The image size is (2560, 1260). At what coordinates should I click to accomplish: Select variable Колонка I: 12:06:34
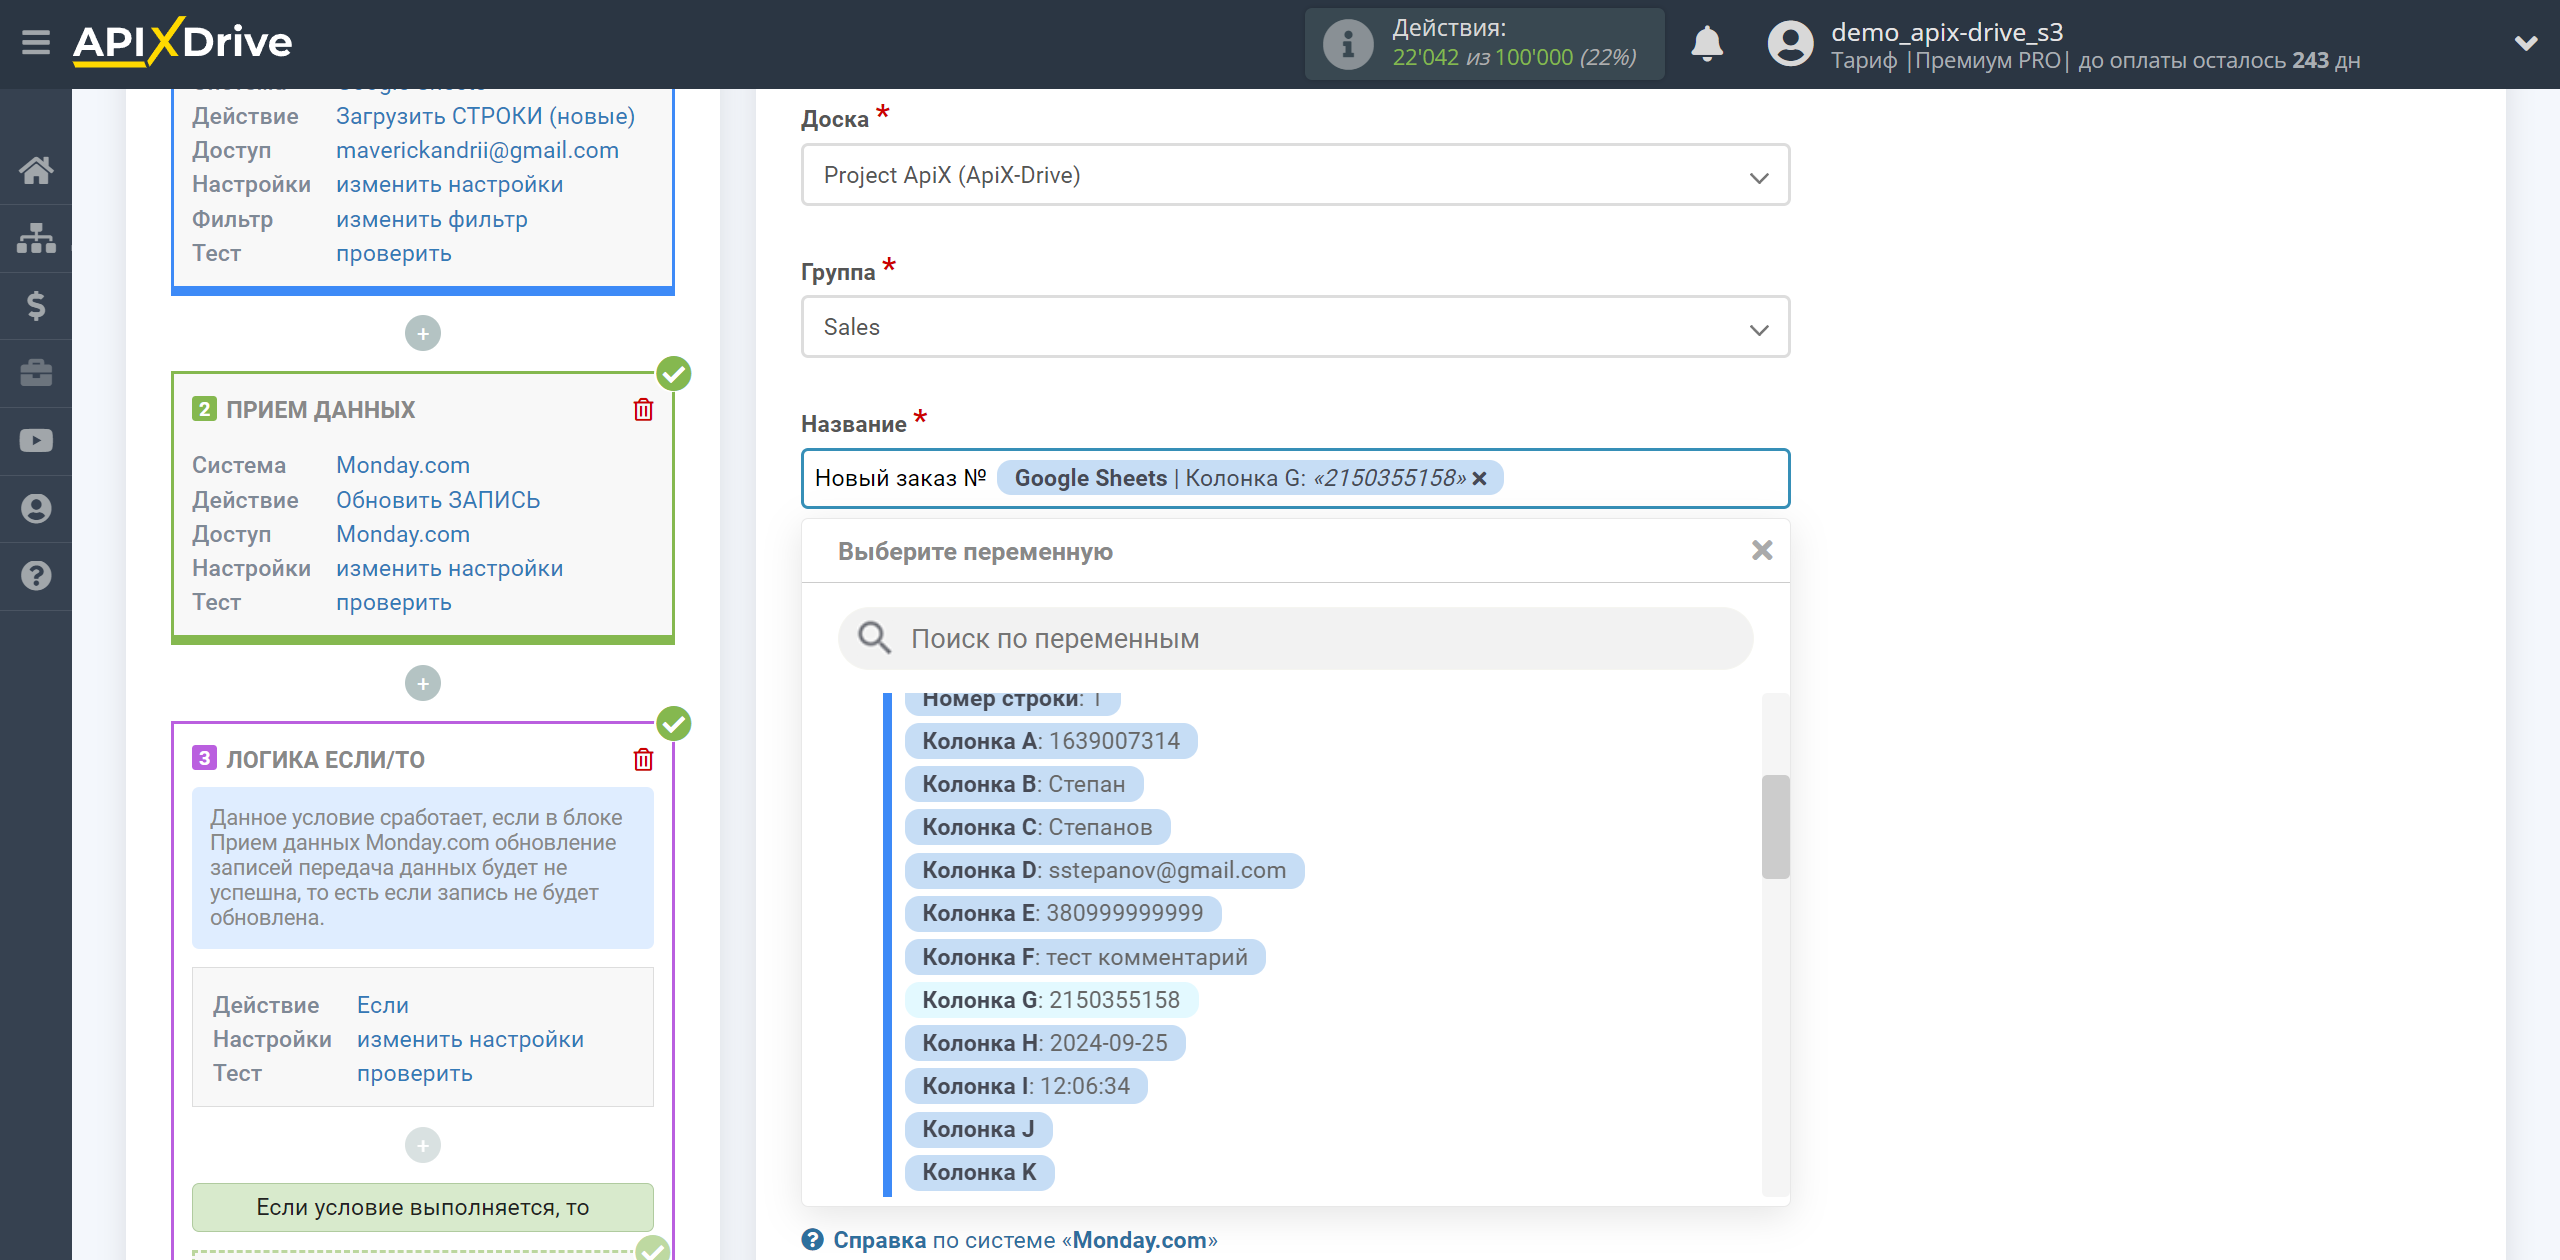click(1025, 1086)
